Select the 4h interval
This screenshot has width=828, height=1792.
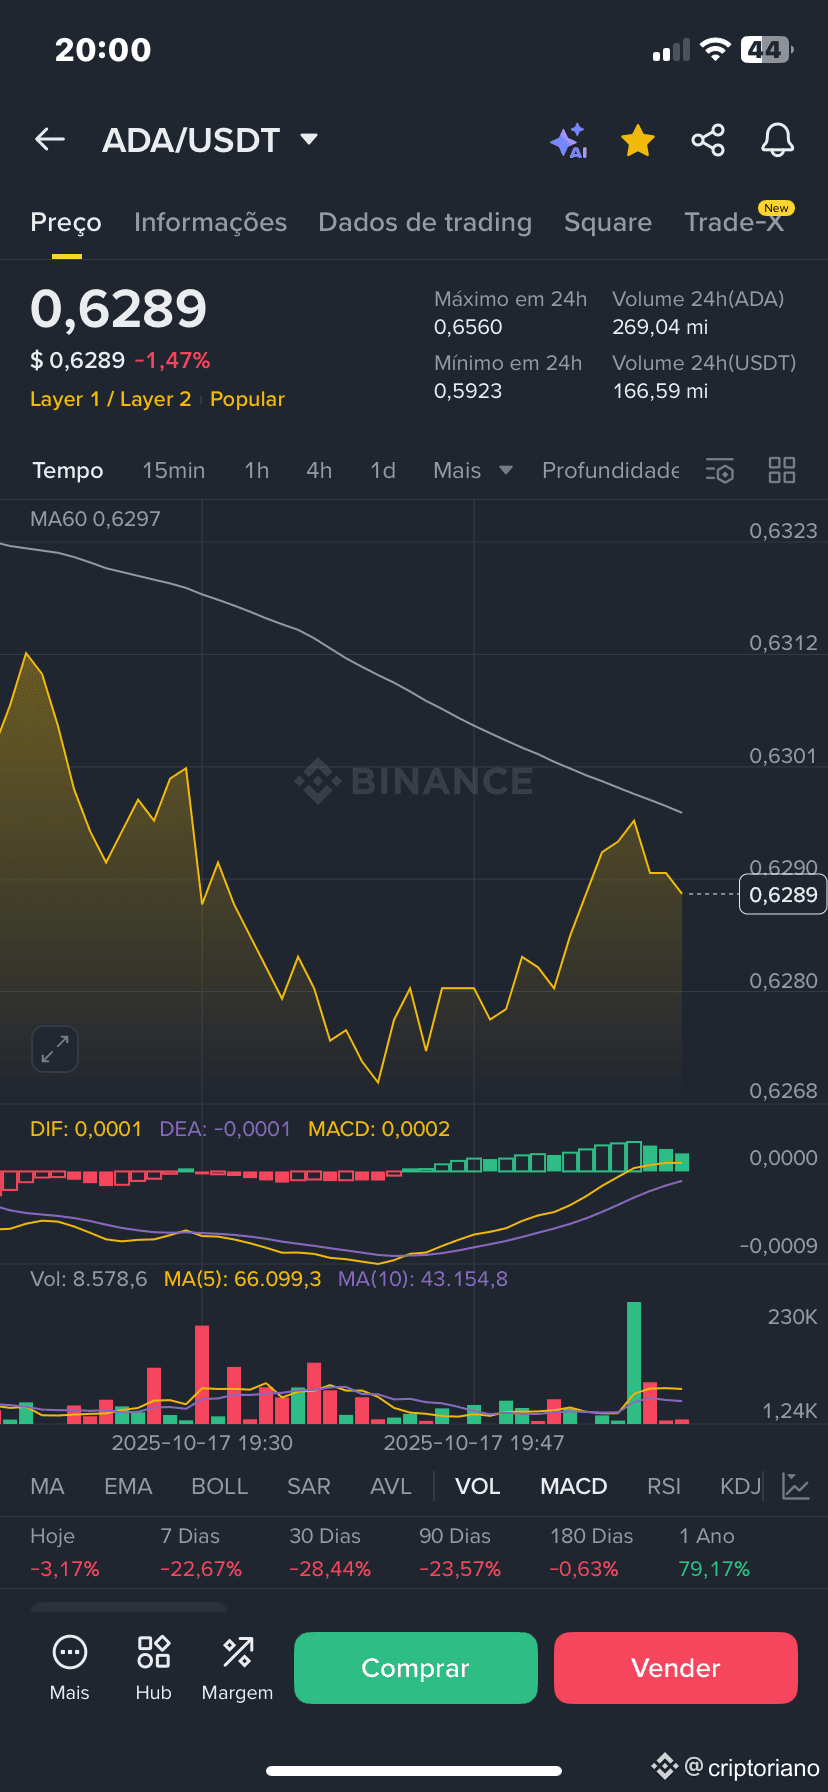tap(319, 470)
